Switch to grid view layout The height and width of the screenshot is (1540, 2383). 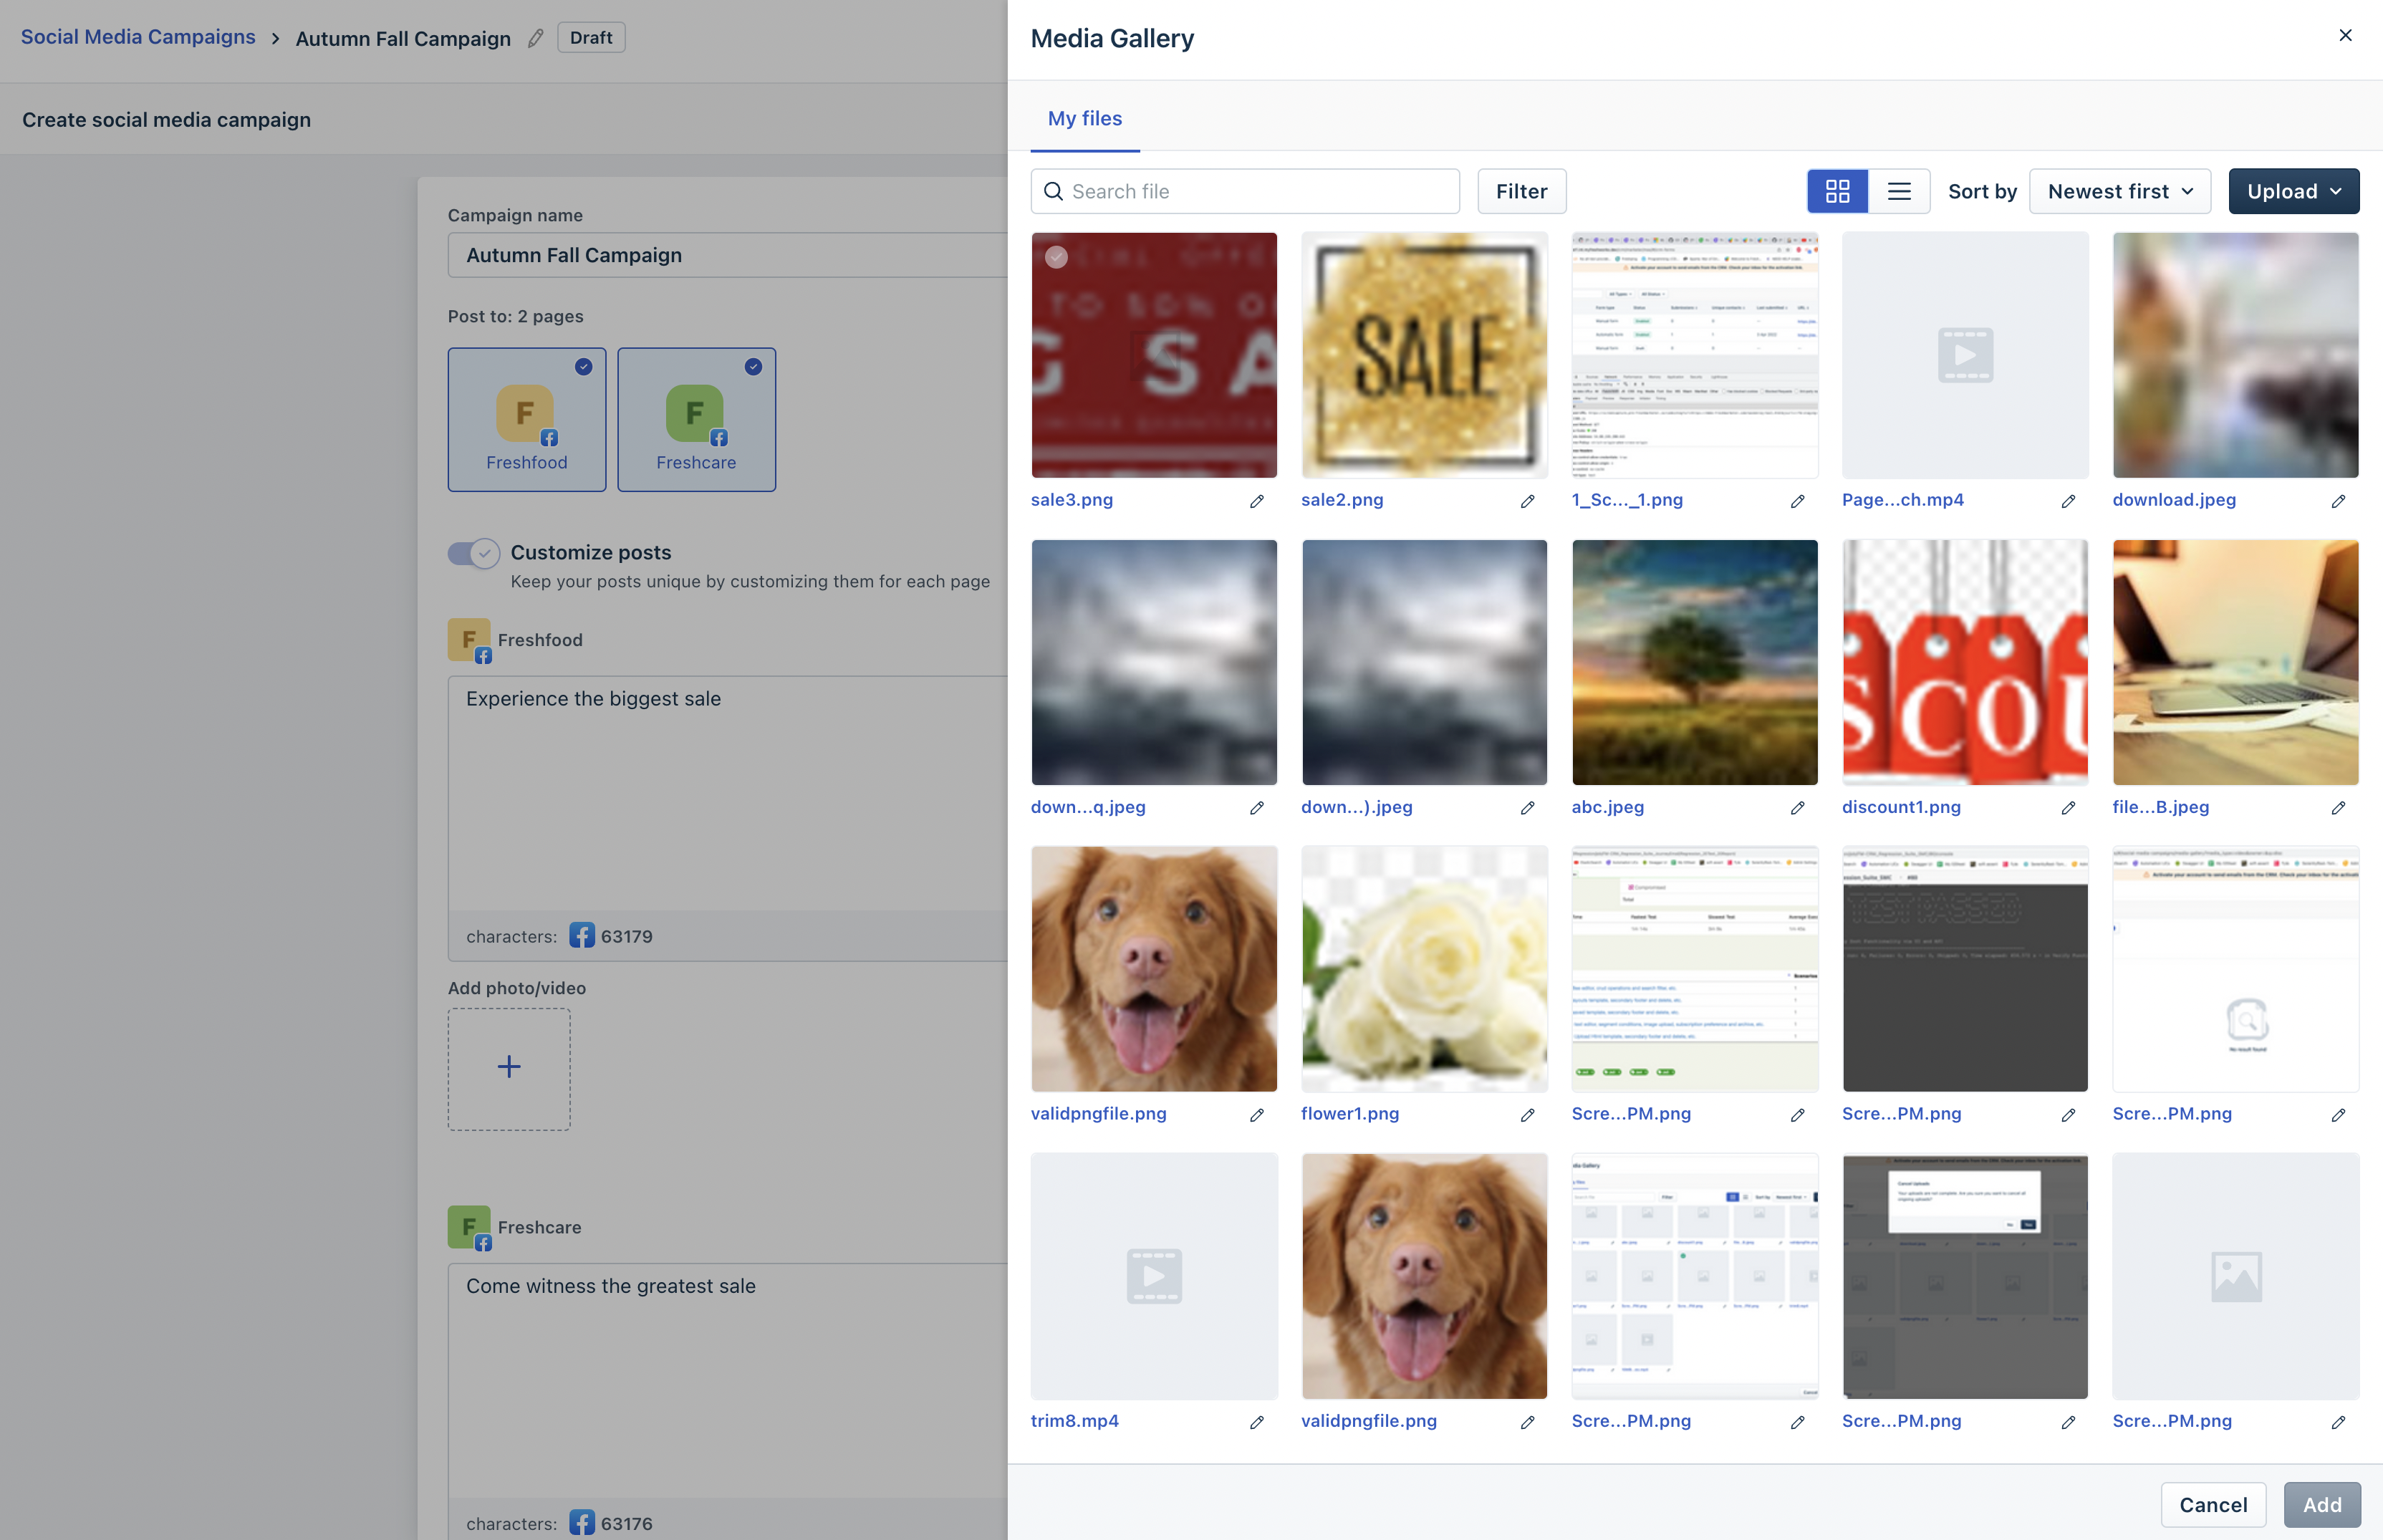point(1837,191)
